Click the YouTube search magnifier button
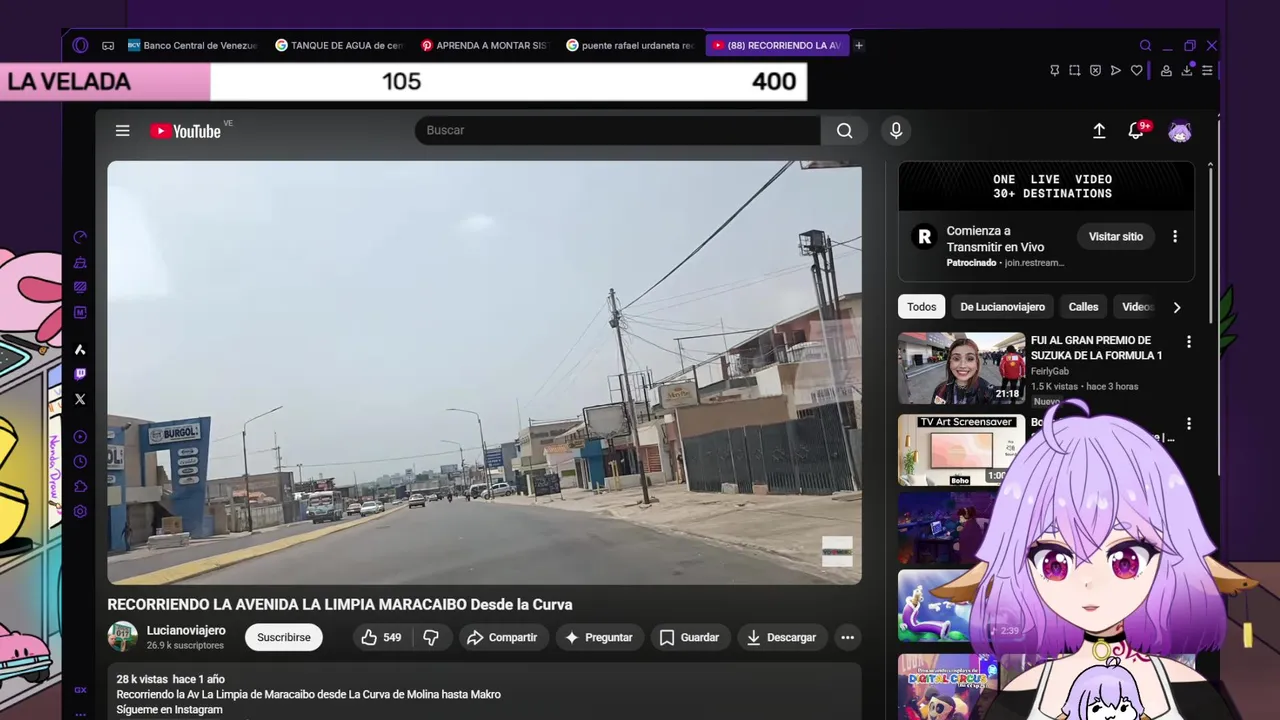The width and height of the screenshot is (1280, 720). [845, 130]
